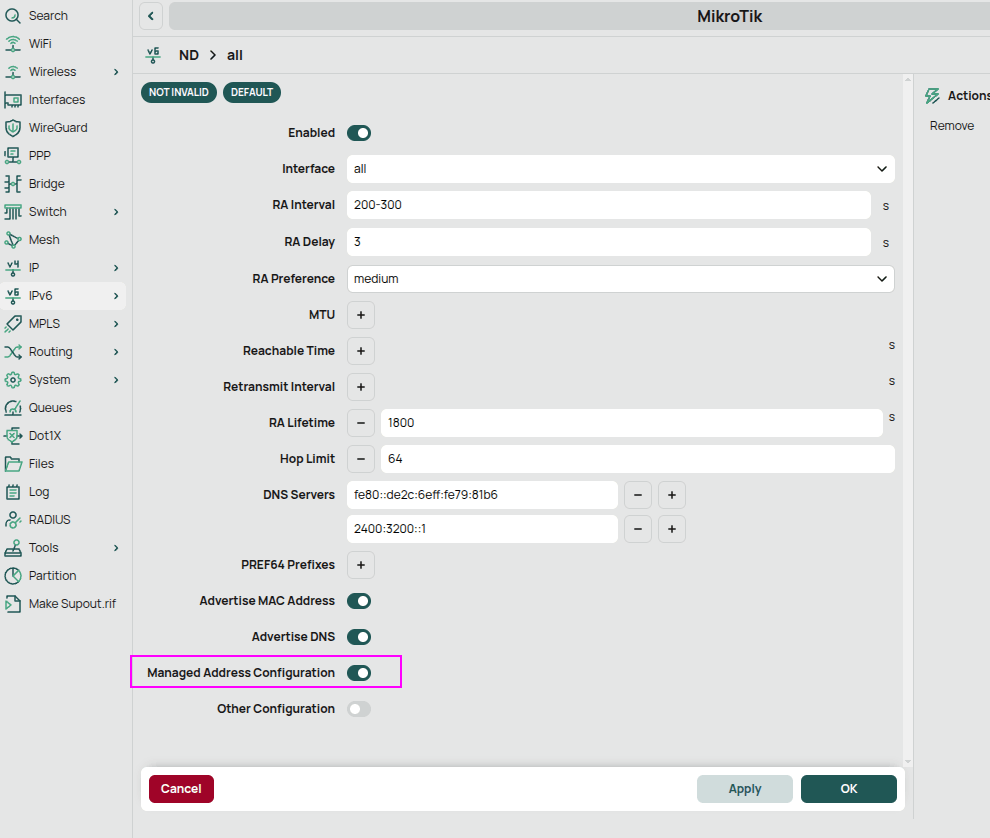This screenshot has height=838, width=990.
Task: Select the Mesh icon in sidebar
Action: (13, 240)
